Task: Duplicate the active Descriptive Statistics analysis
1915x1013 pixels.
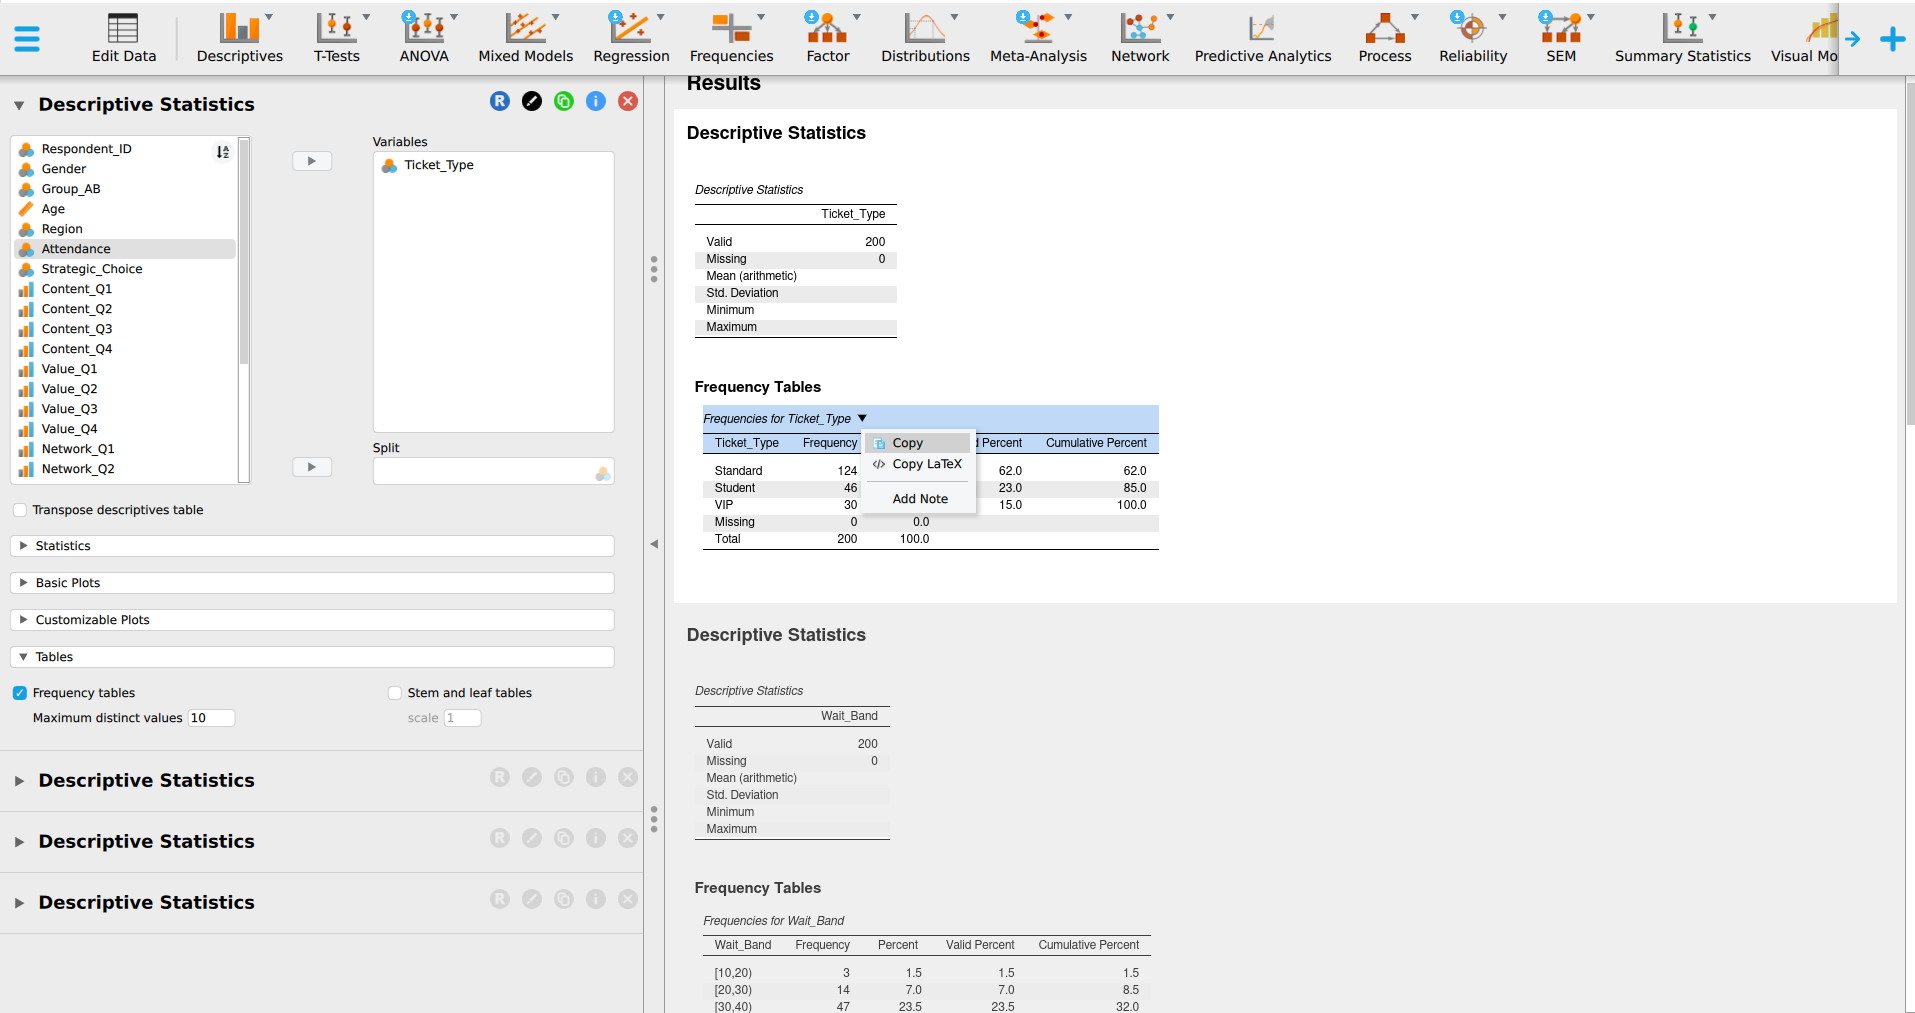Action: tap(564, 101)
